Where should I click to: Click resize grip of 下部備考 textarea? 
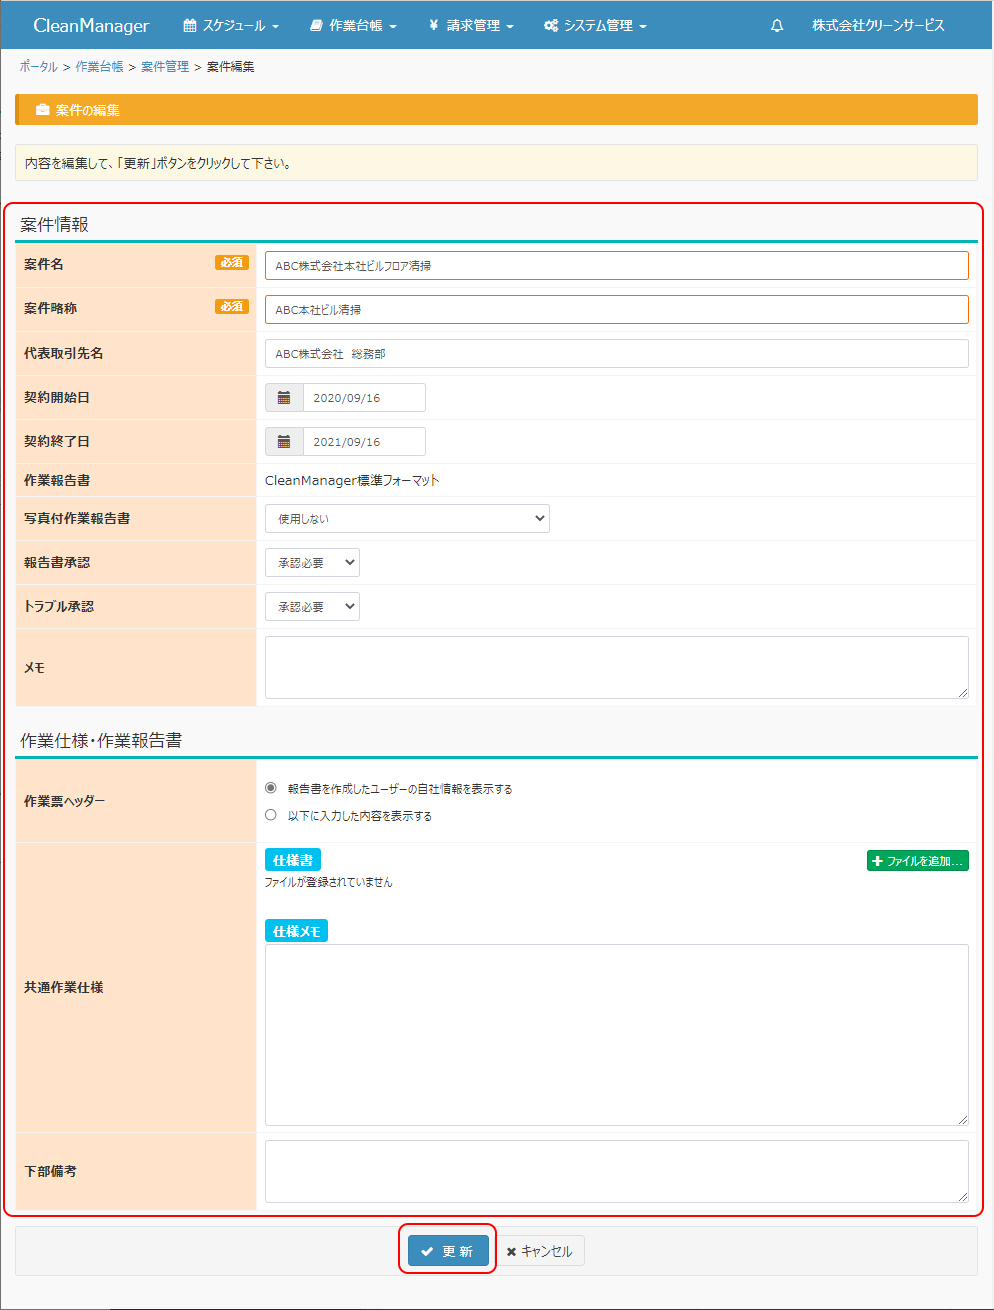click(962, 1196)
